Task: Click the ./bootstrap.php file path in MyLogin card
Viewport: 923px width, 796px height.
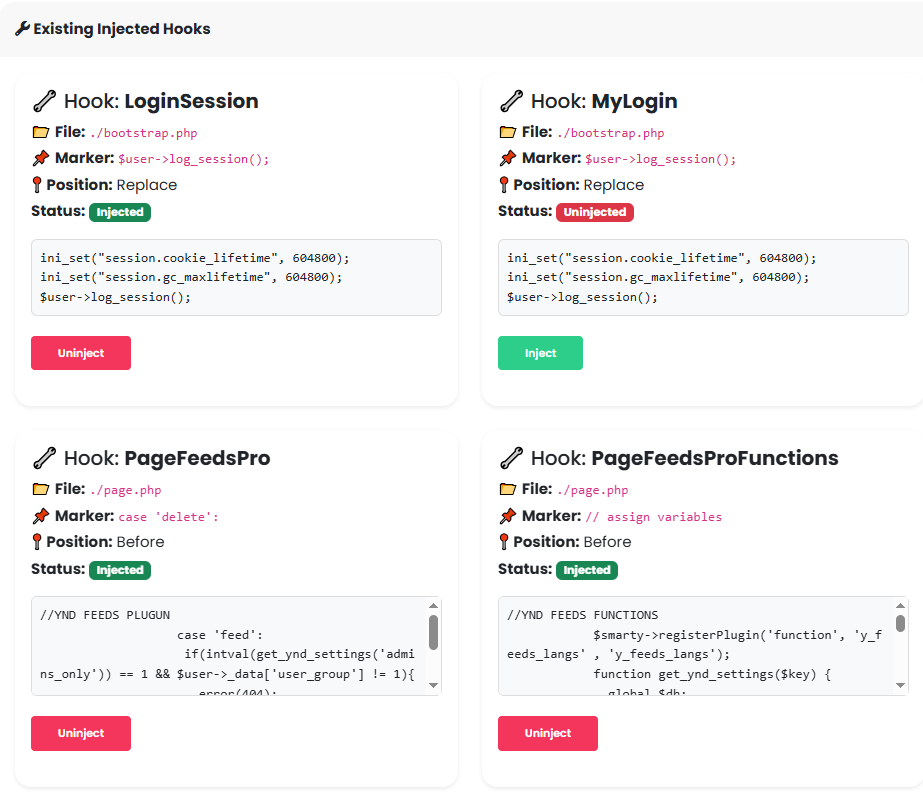Action: point(610,133)
